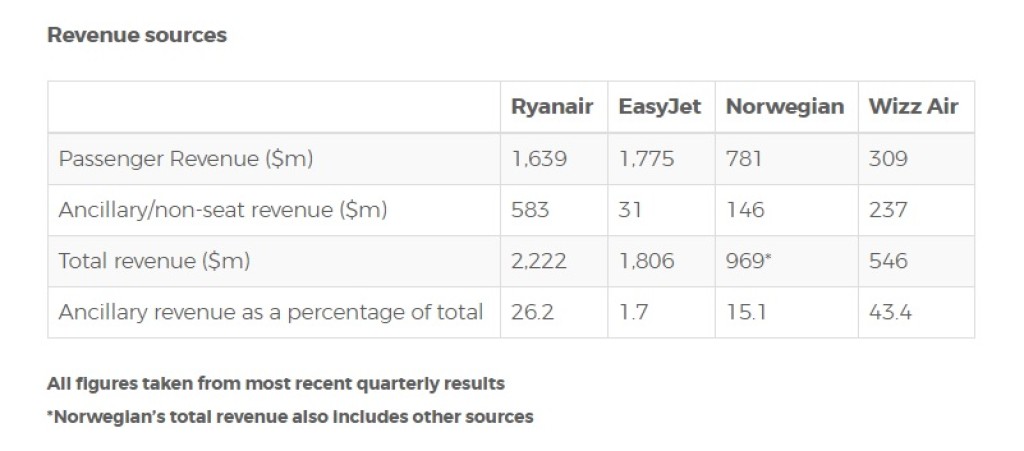Select the Total revenue ($m) row label
The image size is (1024, 451).
pyautogui.click(x=154, y=261)
